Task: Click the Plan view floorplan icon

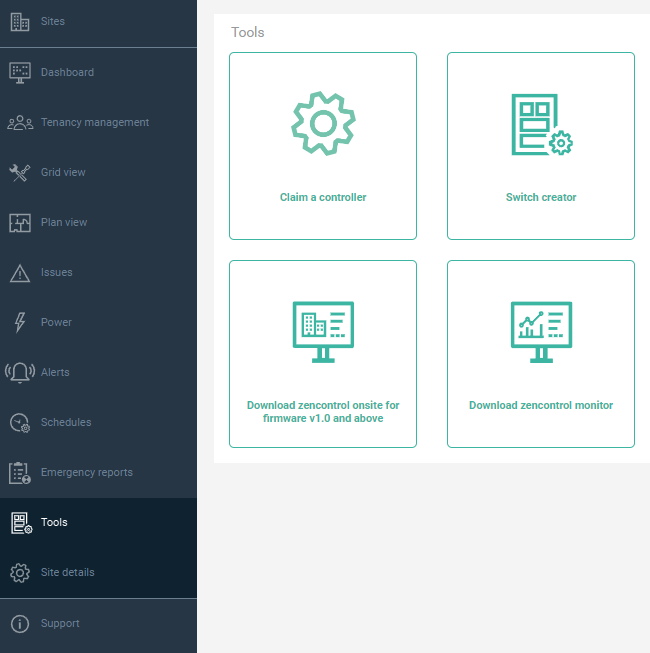Action: tap(20, 222)
